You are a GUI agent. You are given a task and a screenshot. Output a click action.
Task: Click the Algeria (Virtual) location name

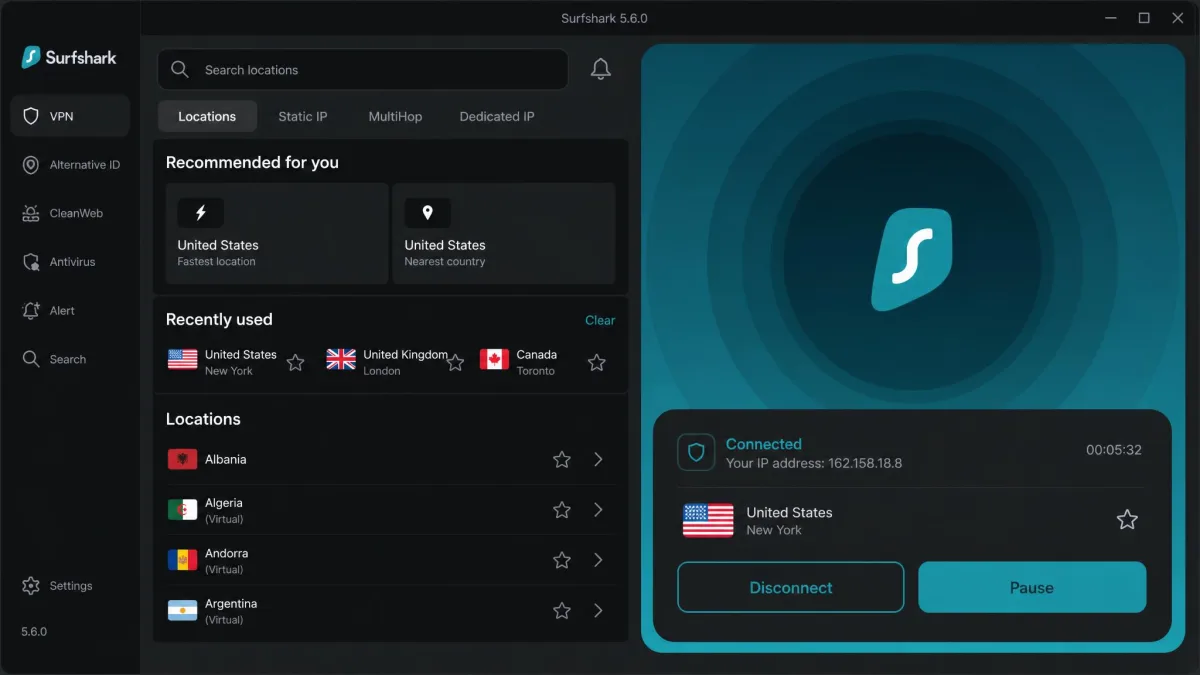click(x=224, y=510)
